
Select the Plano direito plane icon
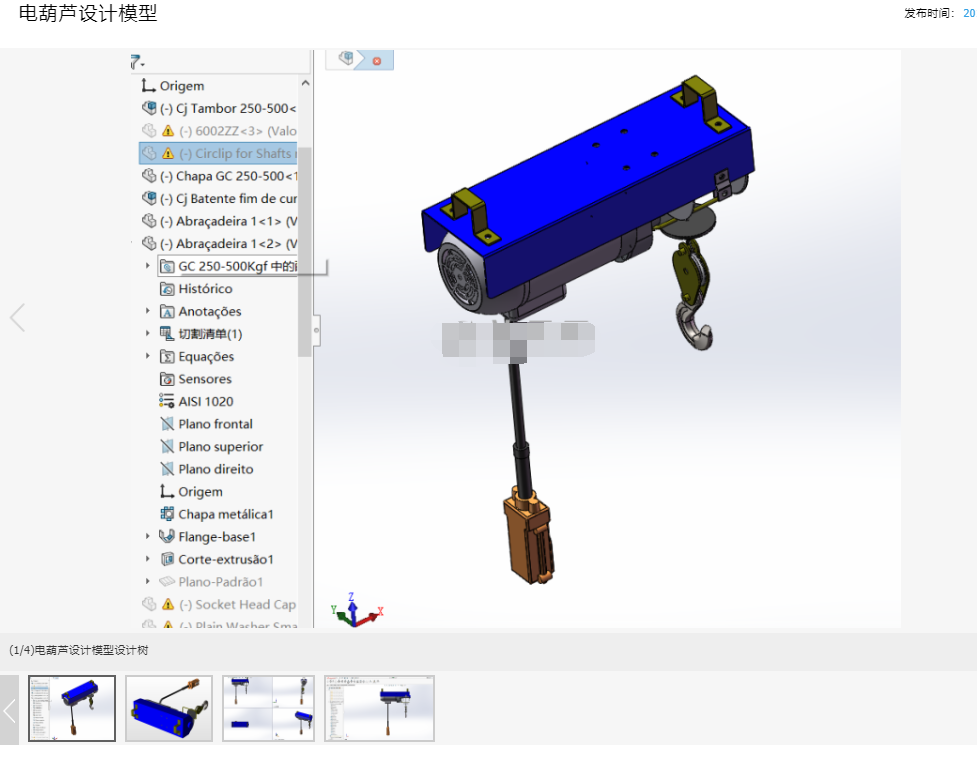pyautogui.click(x=167, y=469)
